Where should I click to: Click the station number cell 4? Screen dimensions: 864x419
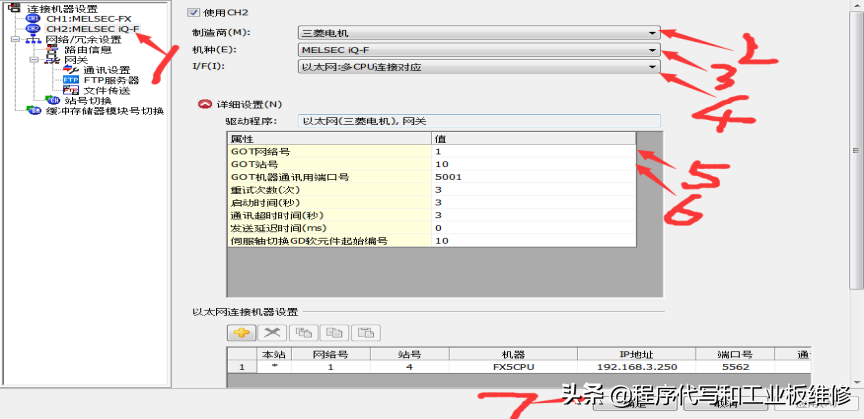pyautogui.click(x=409, y=367)
